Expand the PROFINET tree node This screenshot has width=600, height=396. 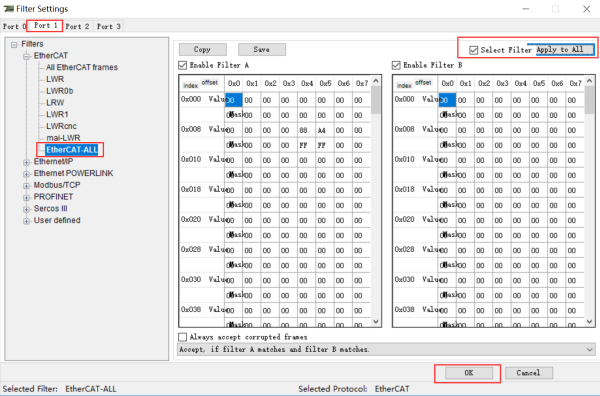click(x=26, y=198)
